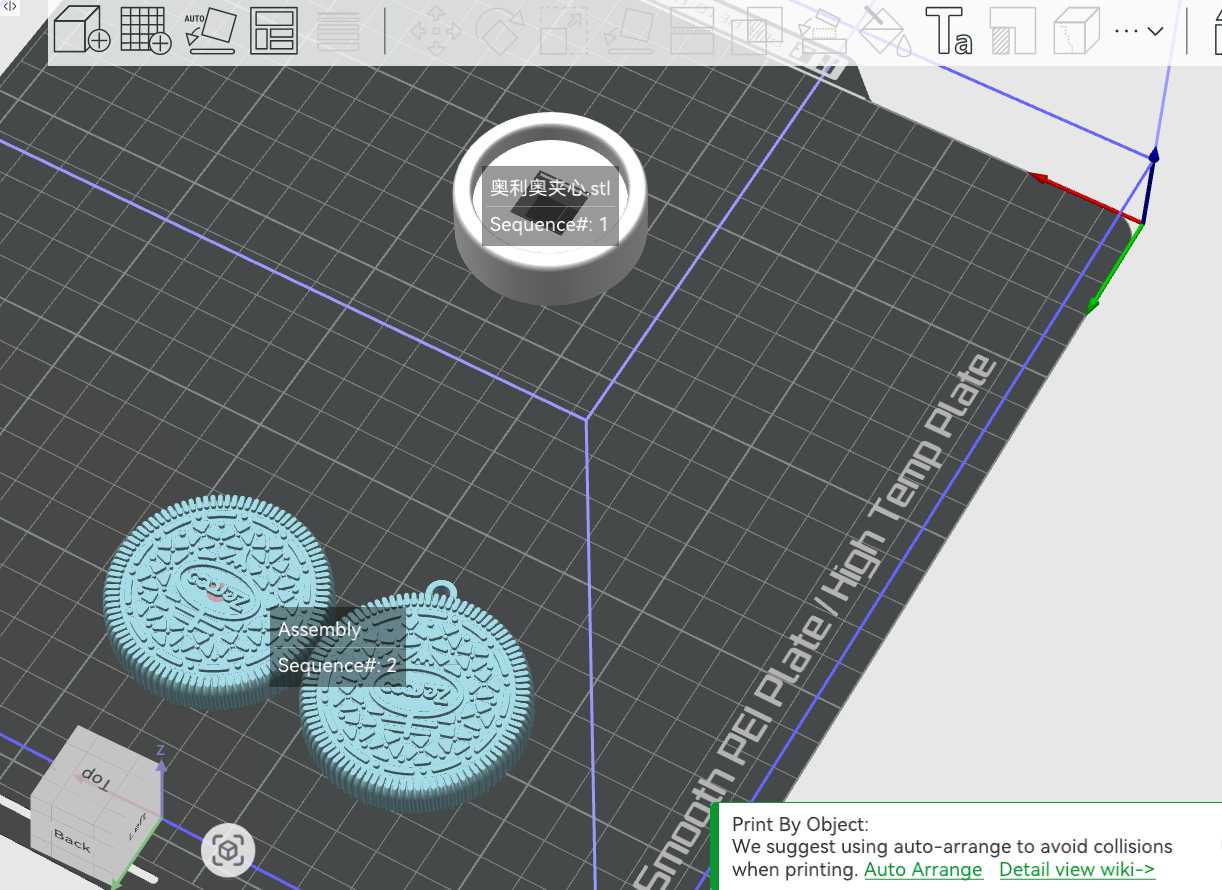Click the 'Sequence#: 1' label
1222x890 pixels.
(549, 224)
